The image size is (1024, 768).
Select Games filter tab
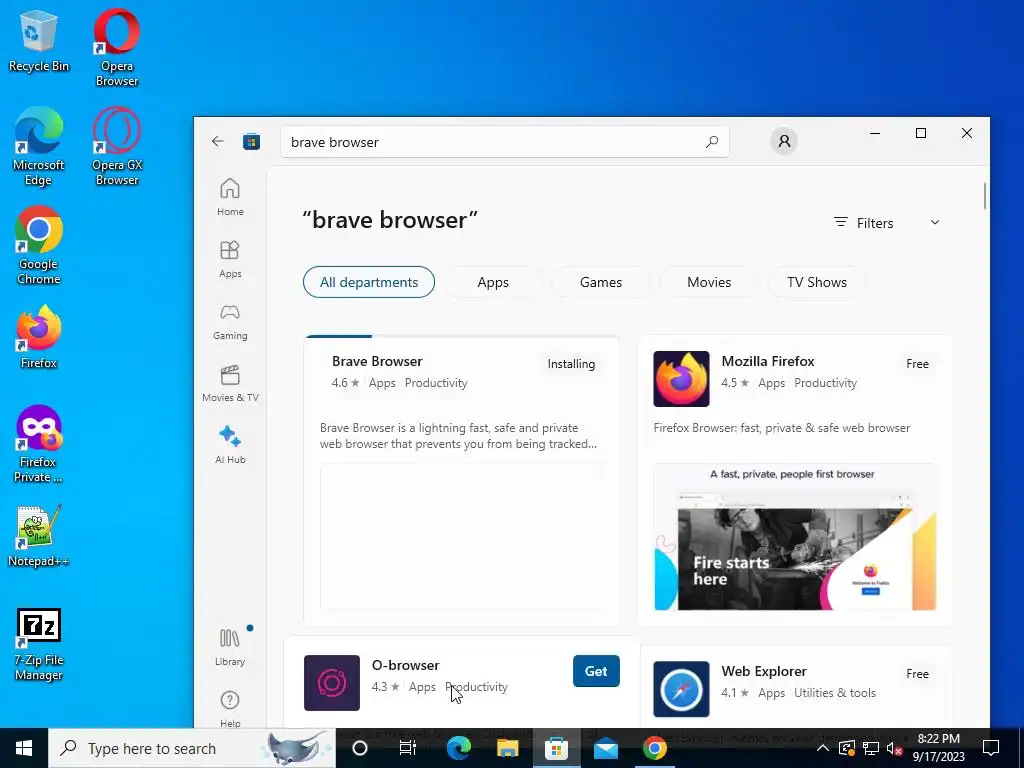(601, 282)
